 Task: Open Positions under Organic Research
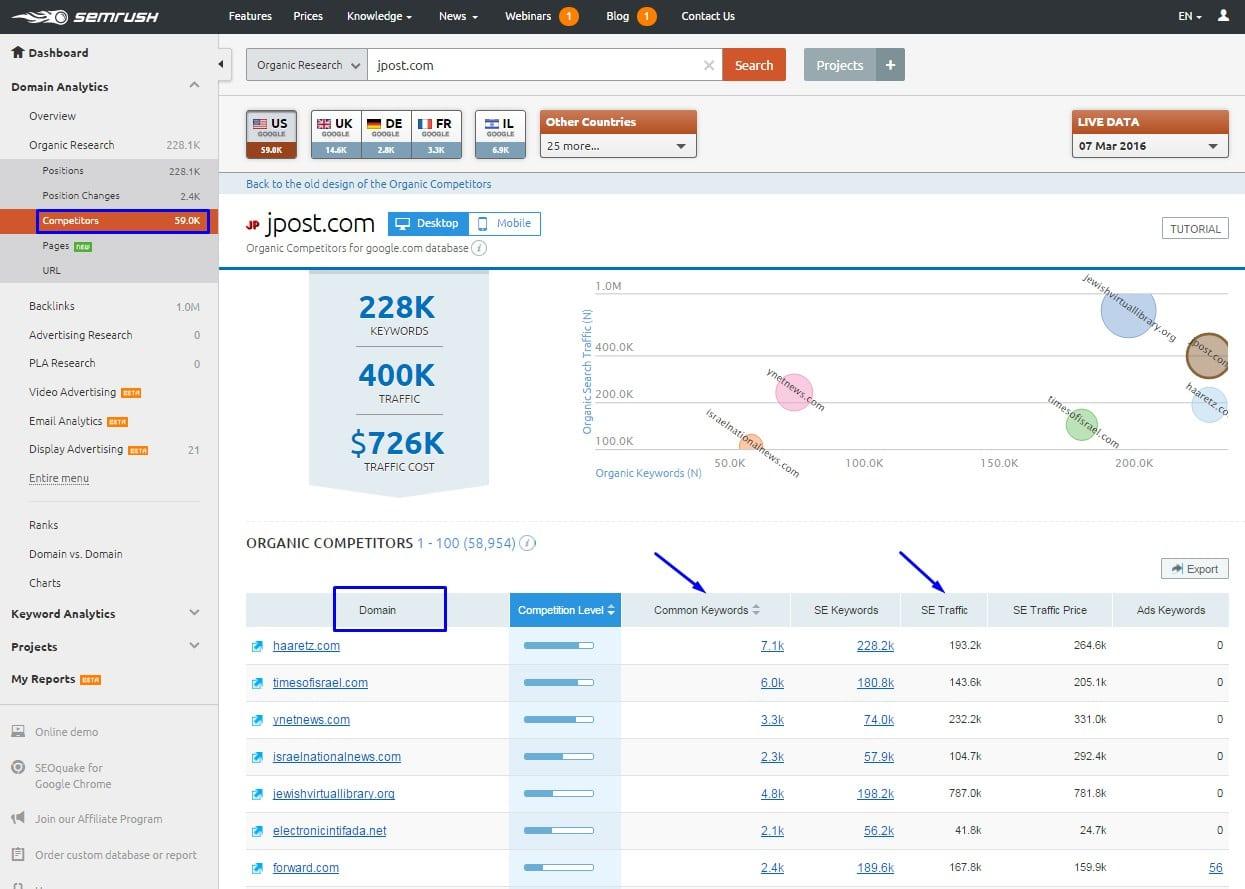[63, 171]
